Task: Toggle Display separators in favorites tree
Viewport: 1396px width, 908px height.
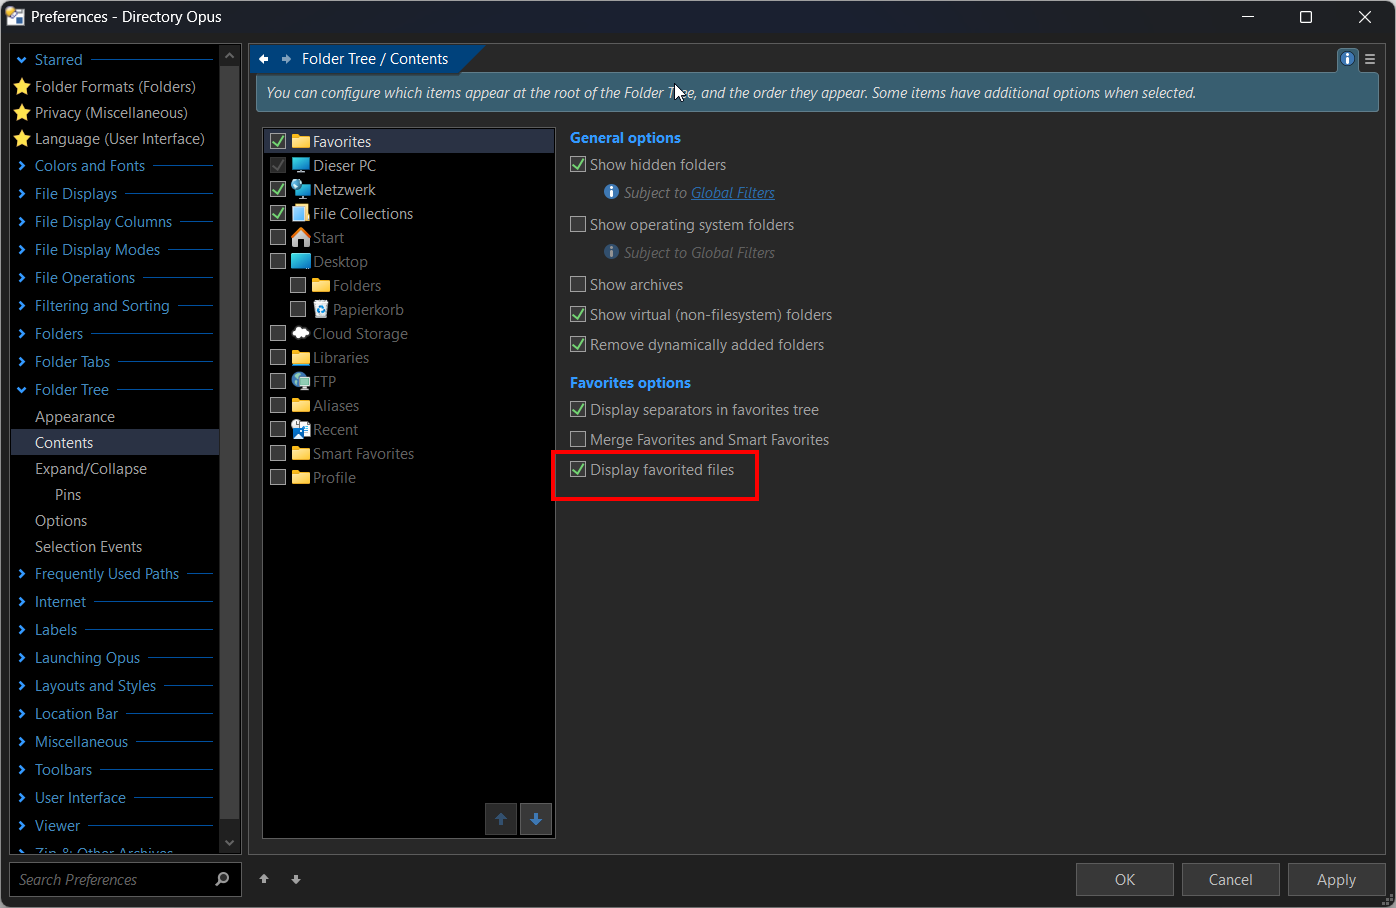Action: click(578, 409)
